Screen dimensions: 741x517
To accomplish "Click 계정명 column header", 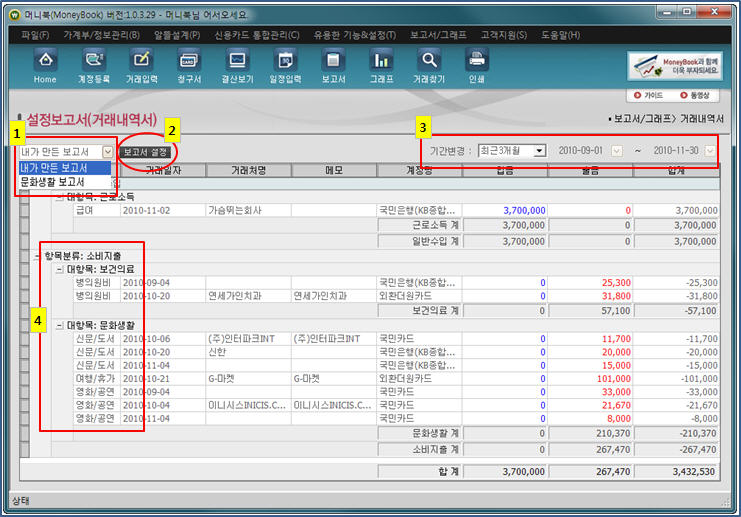I will point(419,170).
